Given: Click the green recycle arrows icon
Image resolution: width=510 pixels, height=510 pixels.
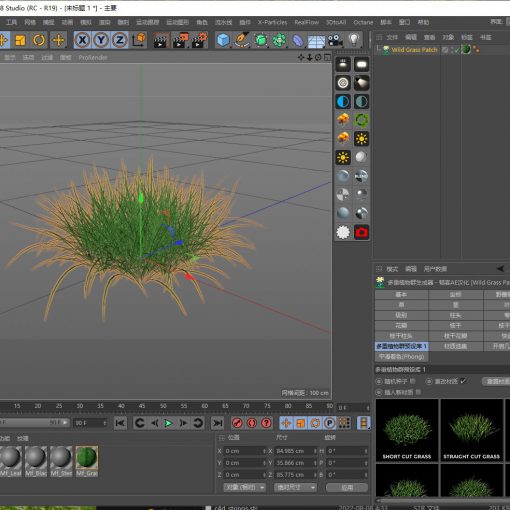Looking at the screenshot, I should point(361,120).
